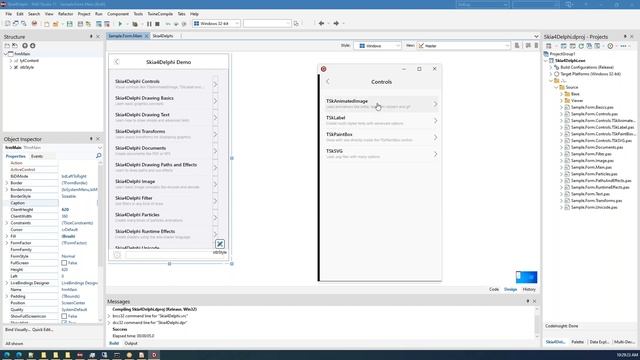Click the Bind Visually... link
The height and width of the screenshot is (360, 640).
(x=17, y=329)
